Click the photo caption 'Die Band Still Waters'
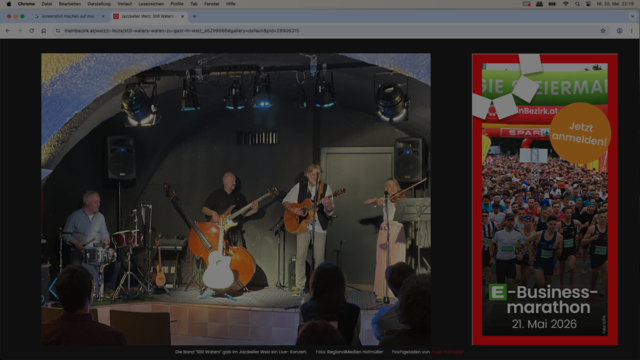 (241, 352)
